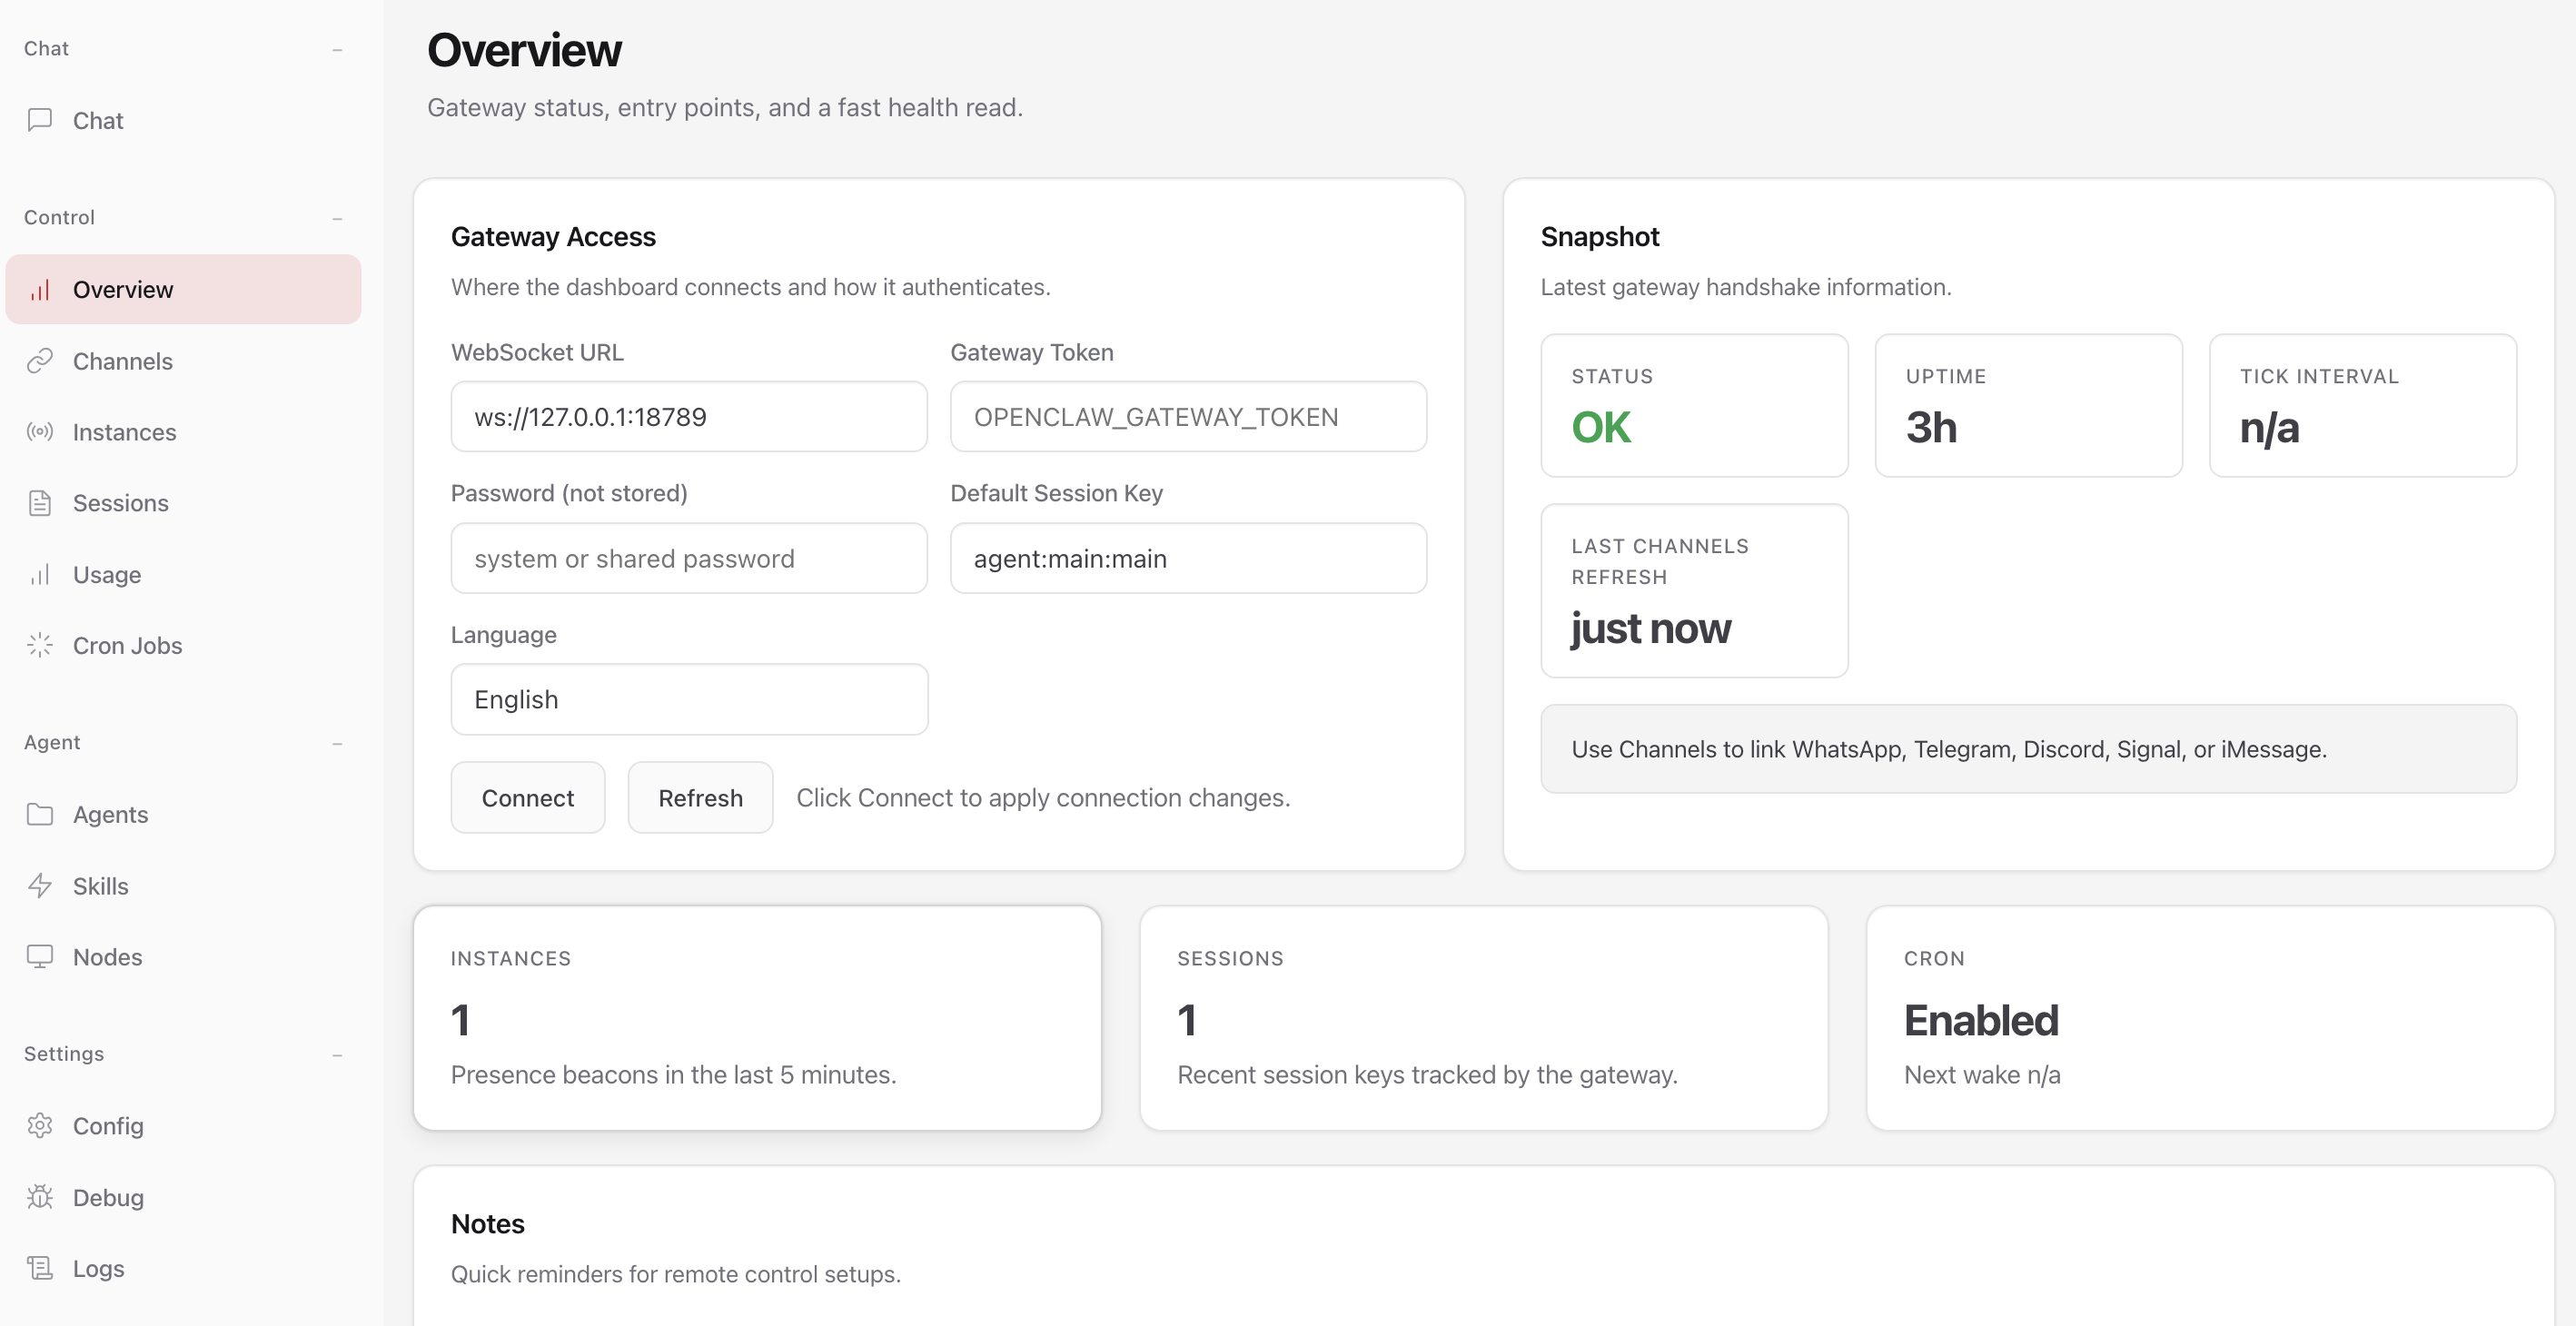
Task: Open Channels via the link icon
Action: tap(40, 361)
